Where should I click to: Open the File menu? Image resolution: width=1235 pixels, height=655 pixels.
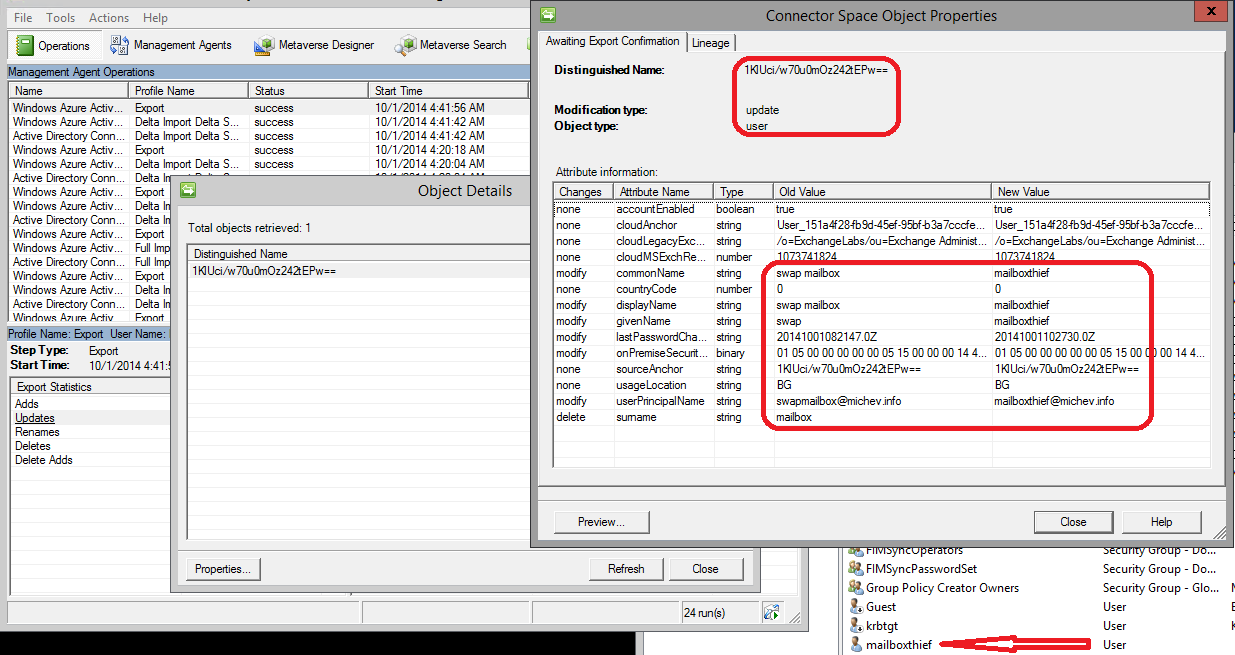23,18
